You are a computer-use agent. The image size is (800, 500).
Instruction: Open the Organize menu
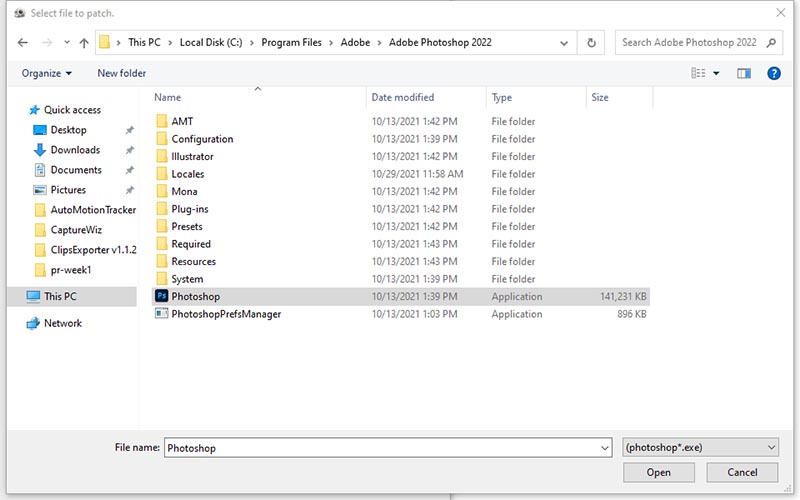pos(46,73)
